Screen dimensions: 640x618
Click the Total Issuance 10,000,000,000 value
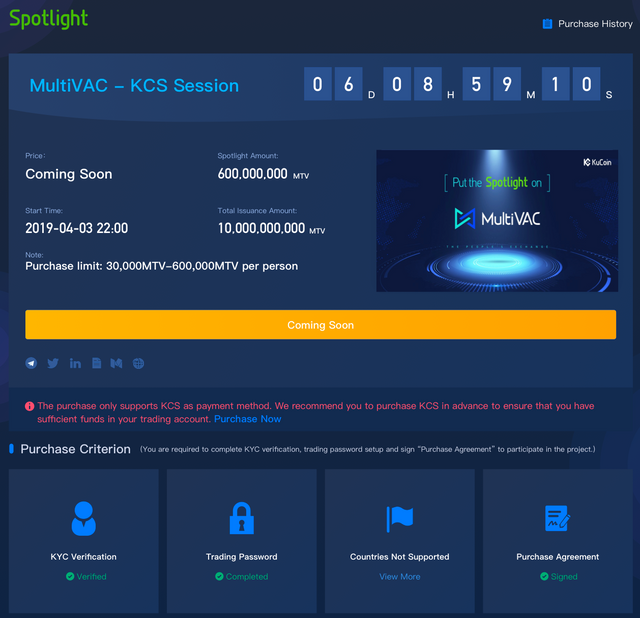click(261, 228)
